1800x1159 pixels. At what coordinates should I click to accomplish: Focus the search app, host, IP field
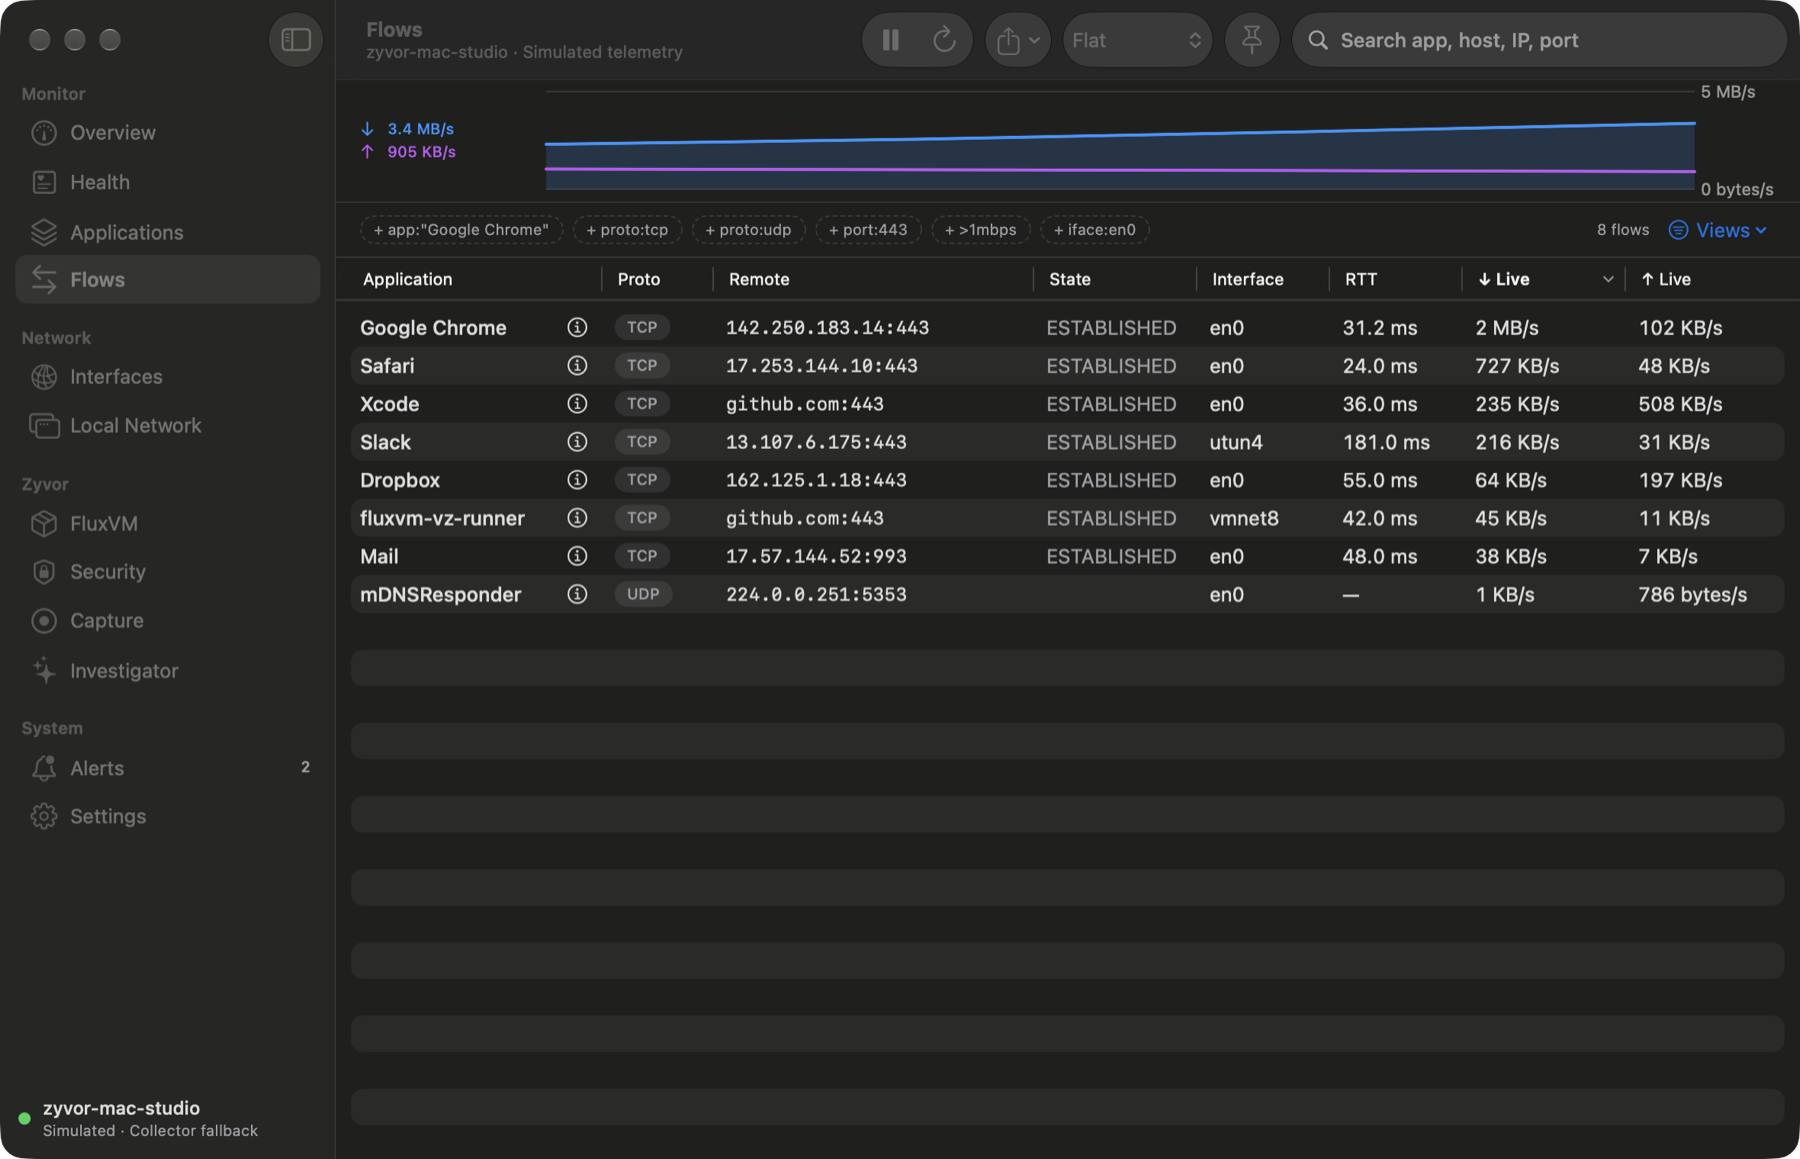pos(1540,40)
